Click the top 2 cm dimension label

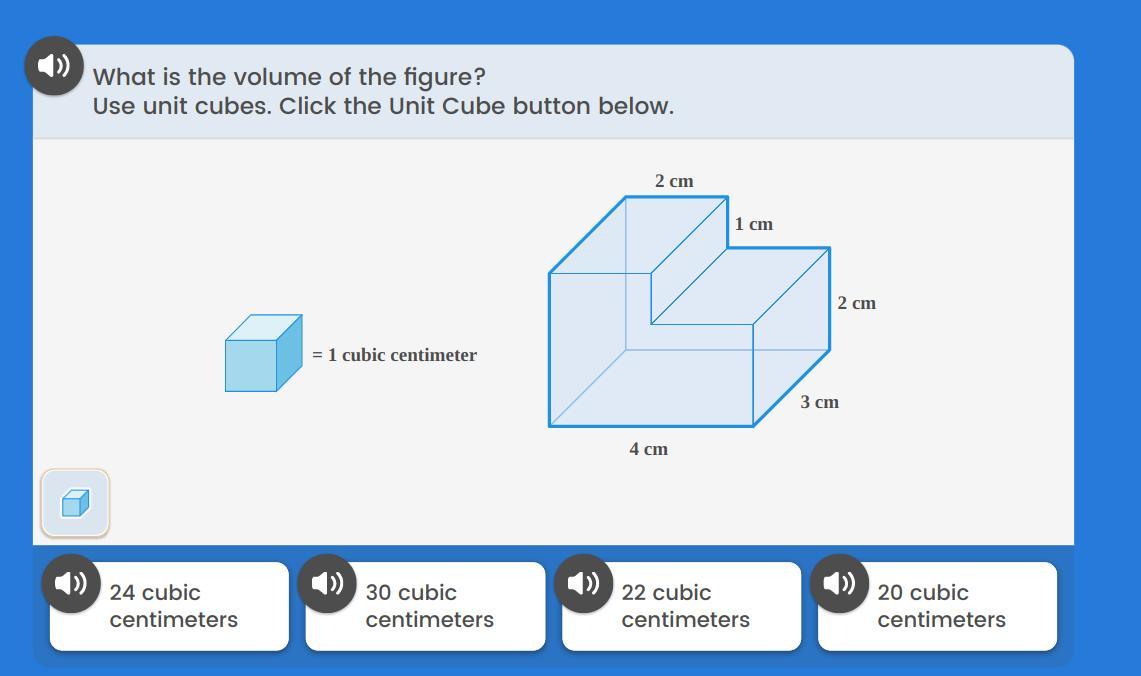(x=674, y=180)
